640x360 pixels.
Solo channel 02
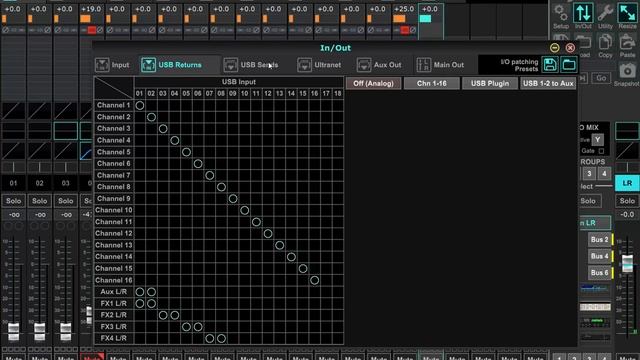[40, 201]
